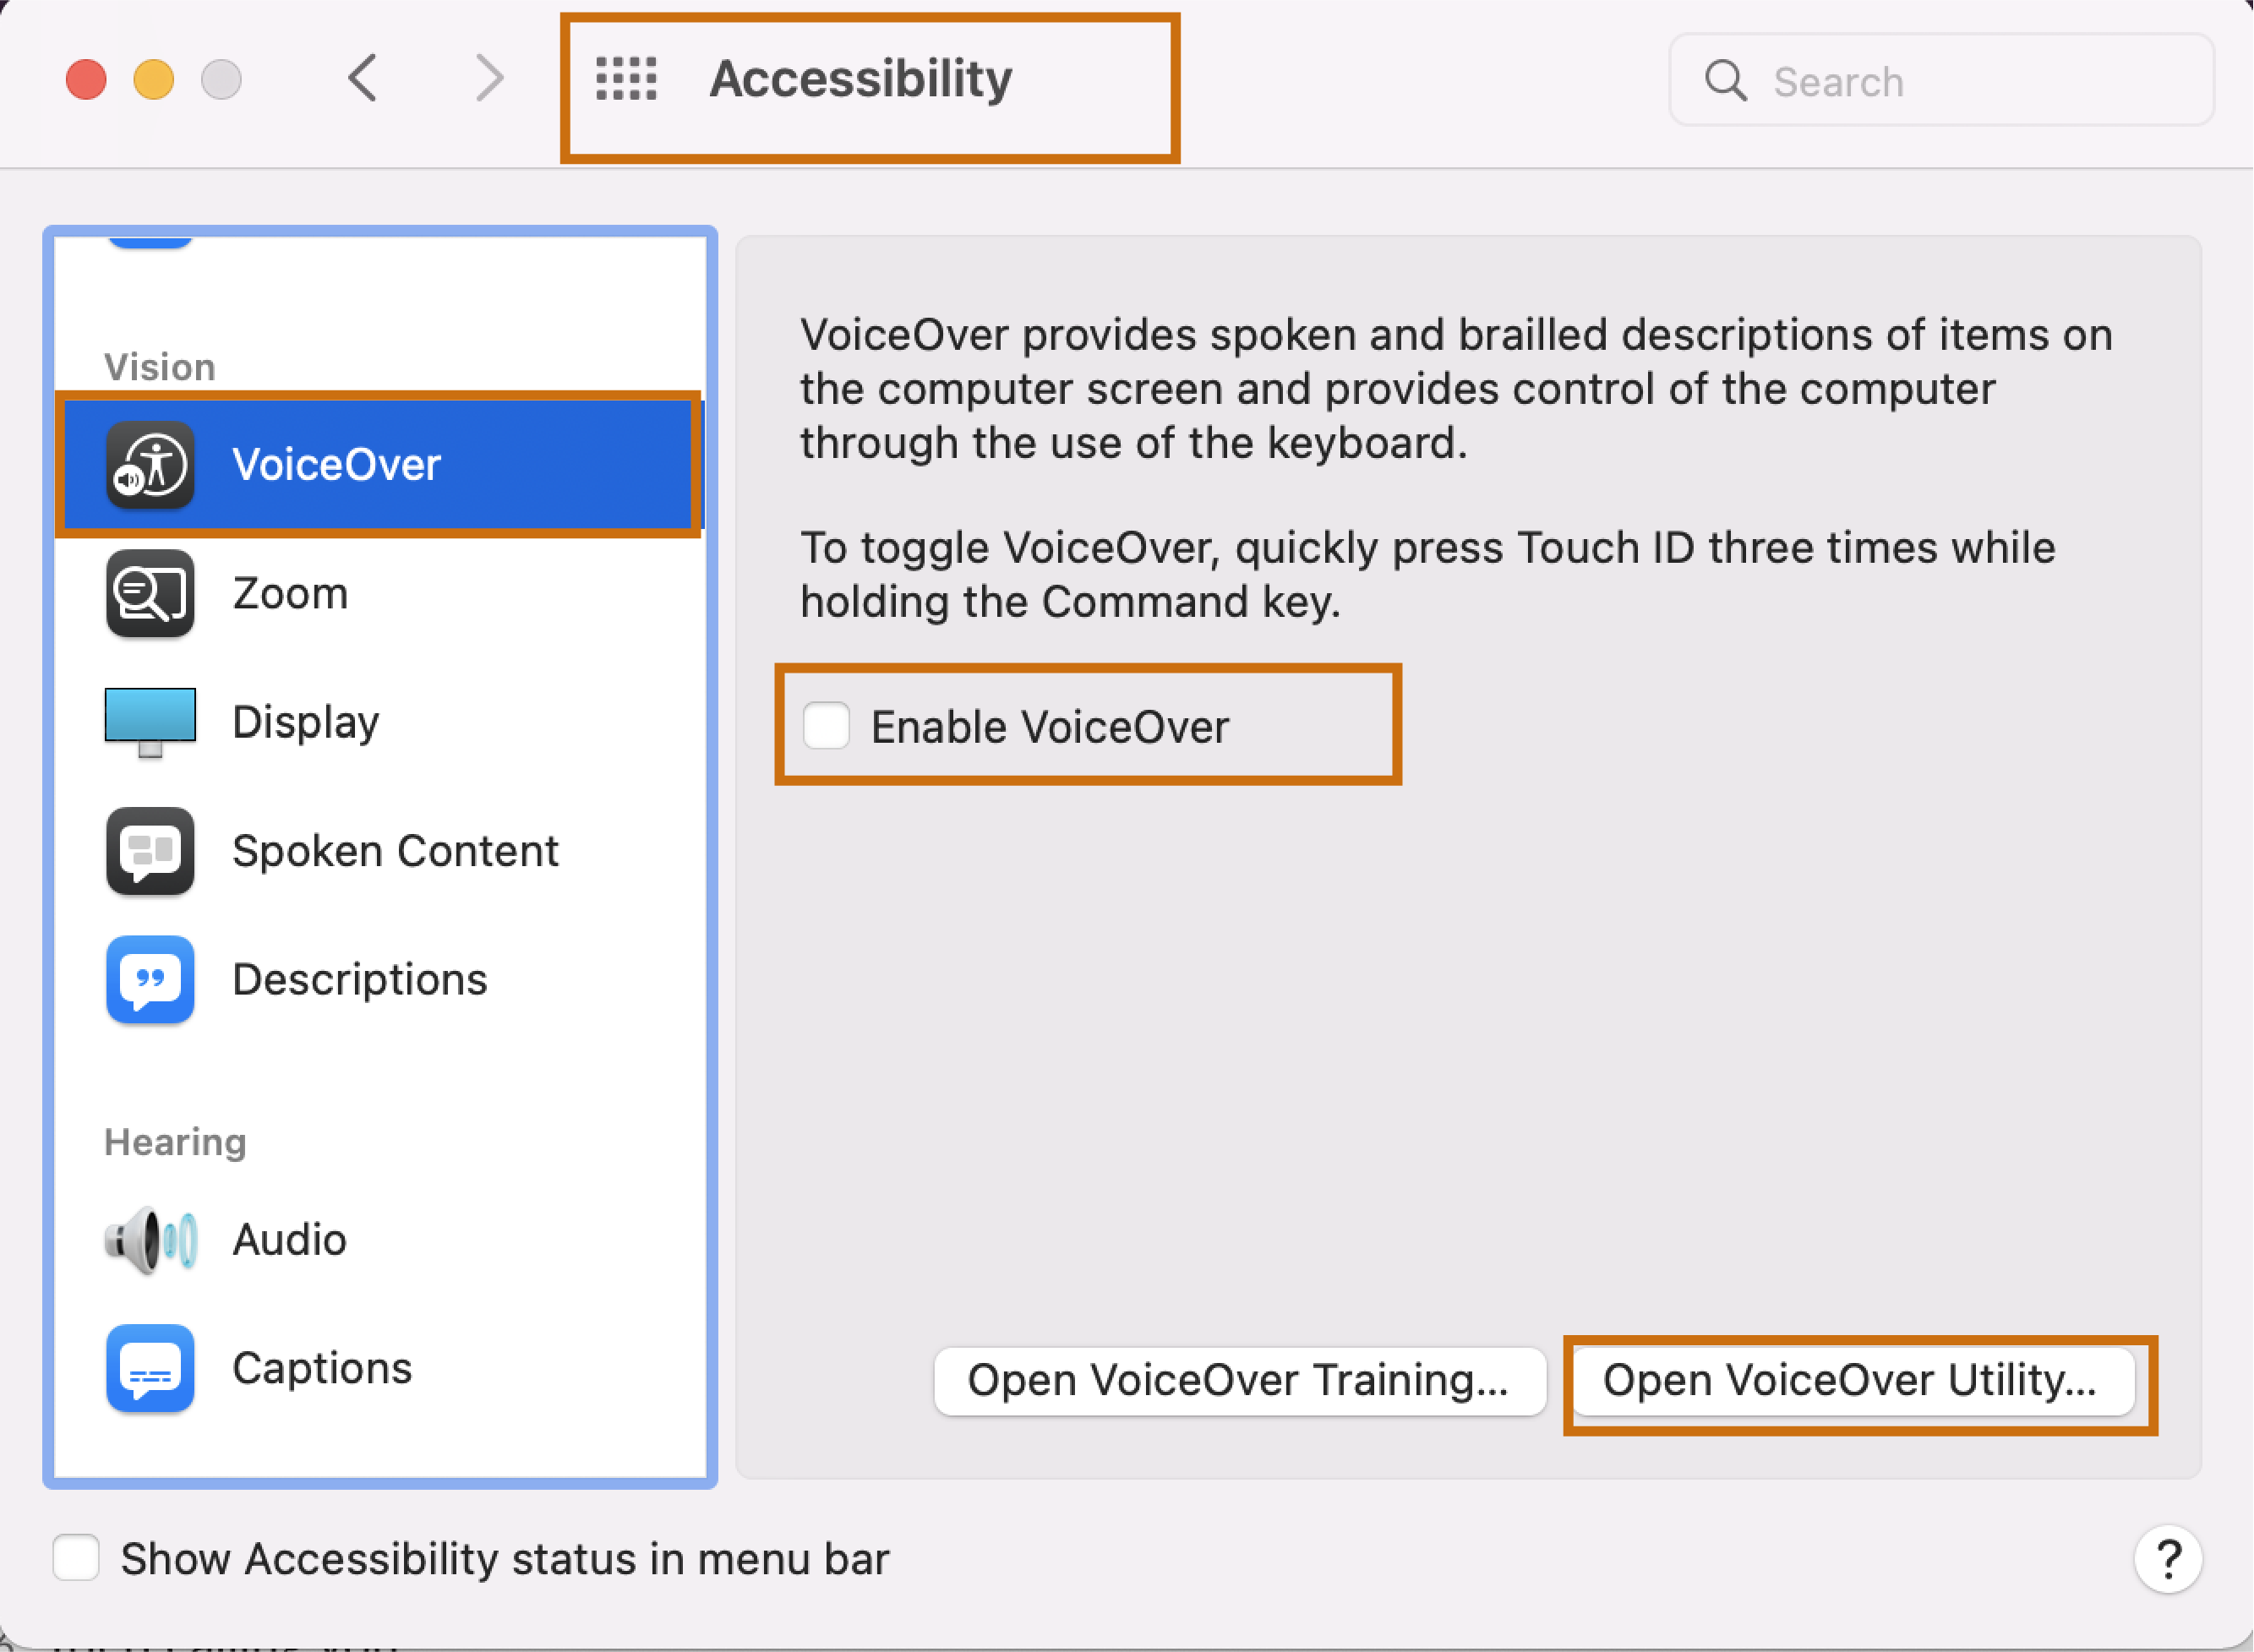Open the Audio speaker icon

click(x=150, y=1240)
